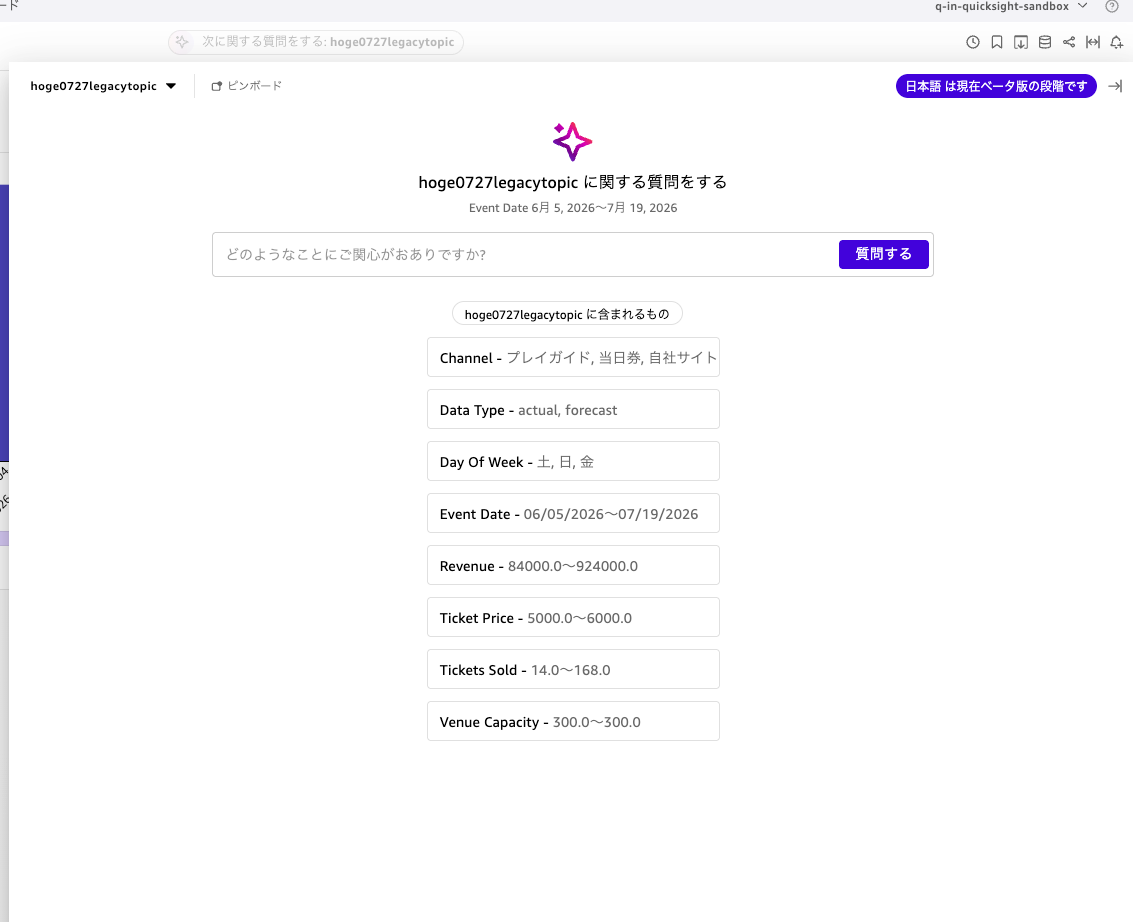Select the Day Of Week field card

[573, 461]
